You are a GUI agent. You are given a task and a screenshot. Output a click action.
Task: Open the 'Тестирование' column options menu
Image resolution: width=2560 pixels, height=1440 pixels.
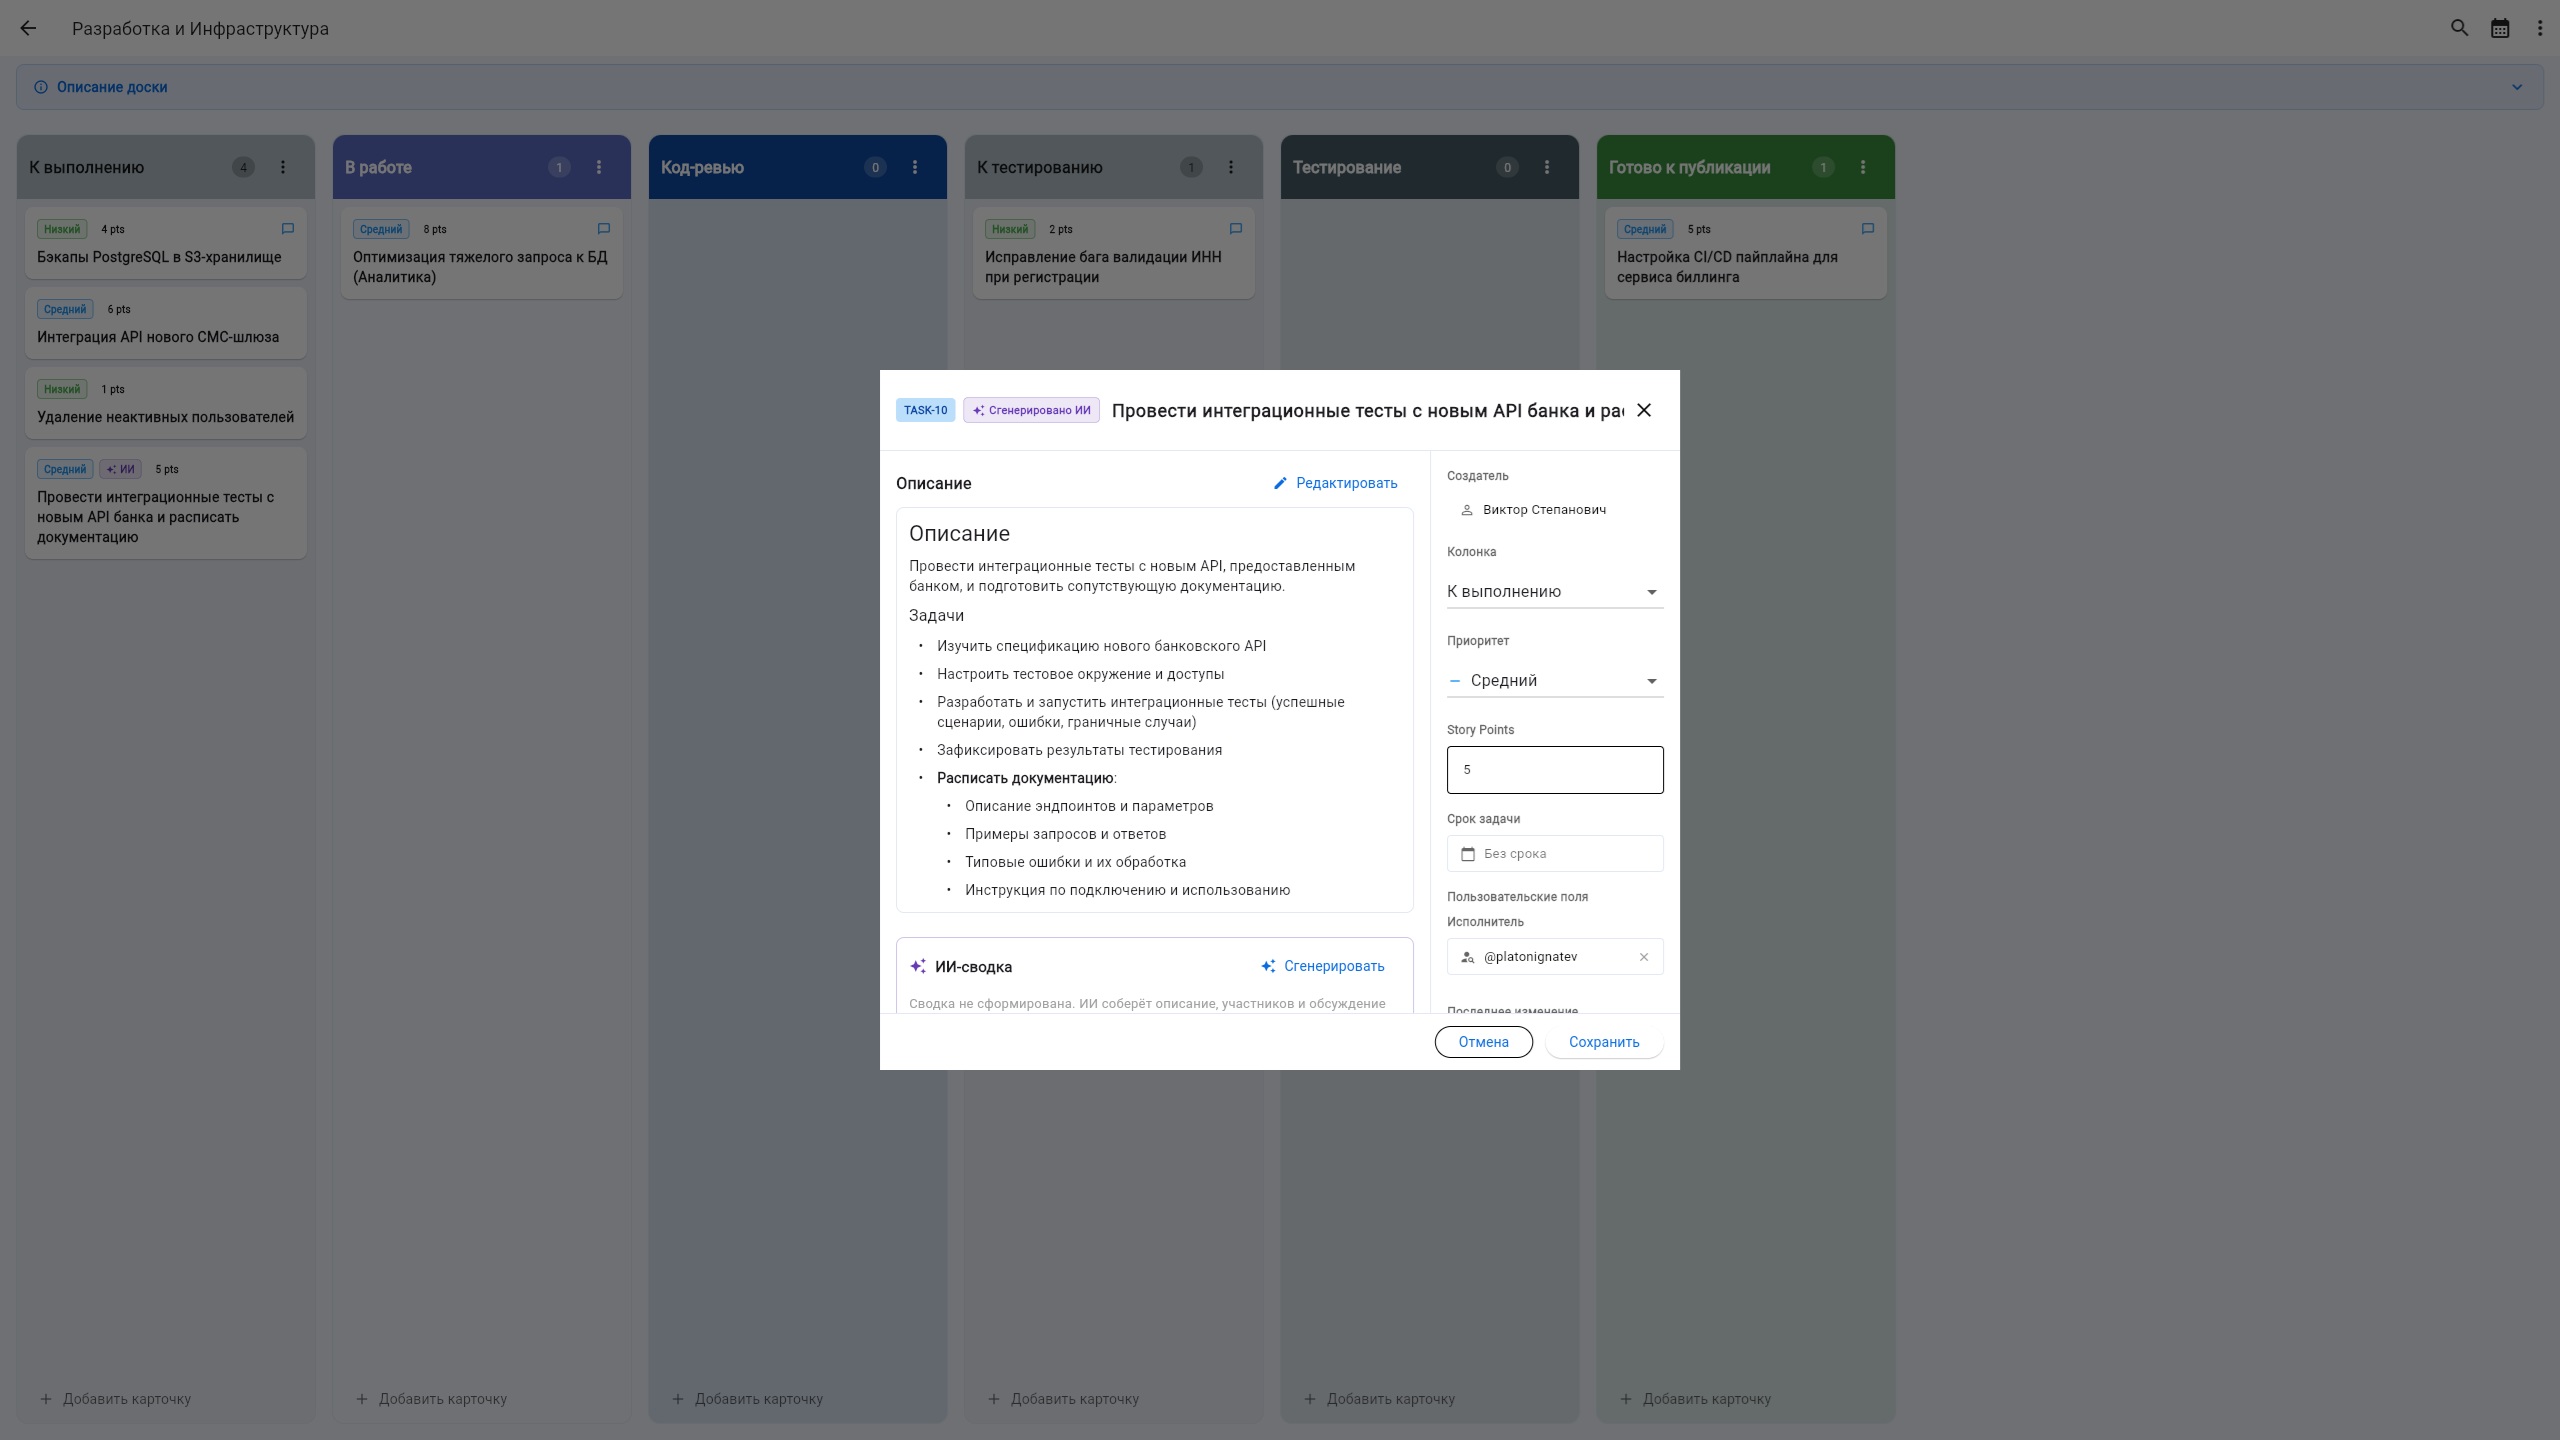(1547, 167)
